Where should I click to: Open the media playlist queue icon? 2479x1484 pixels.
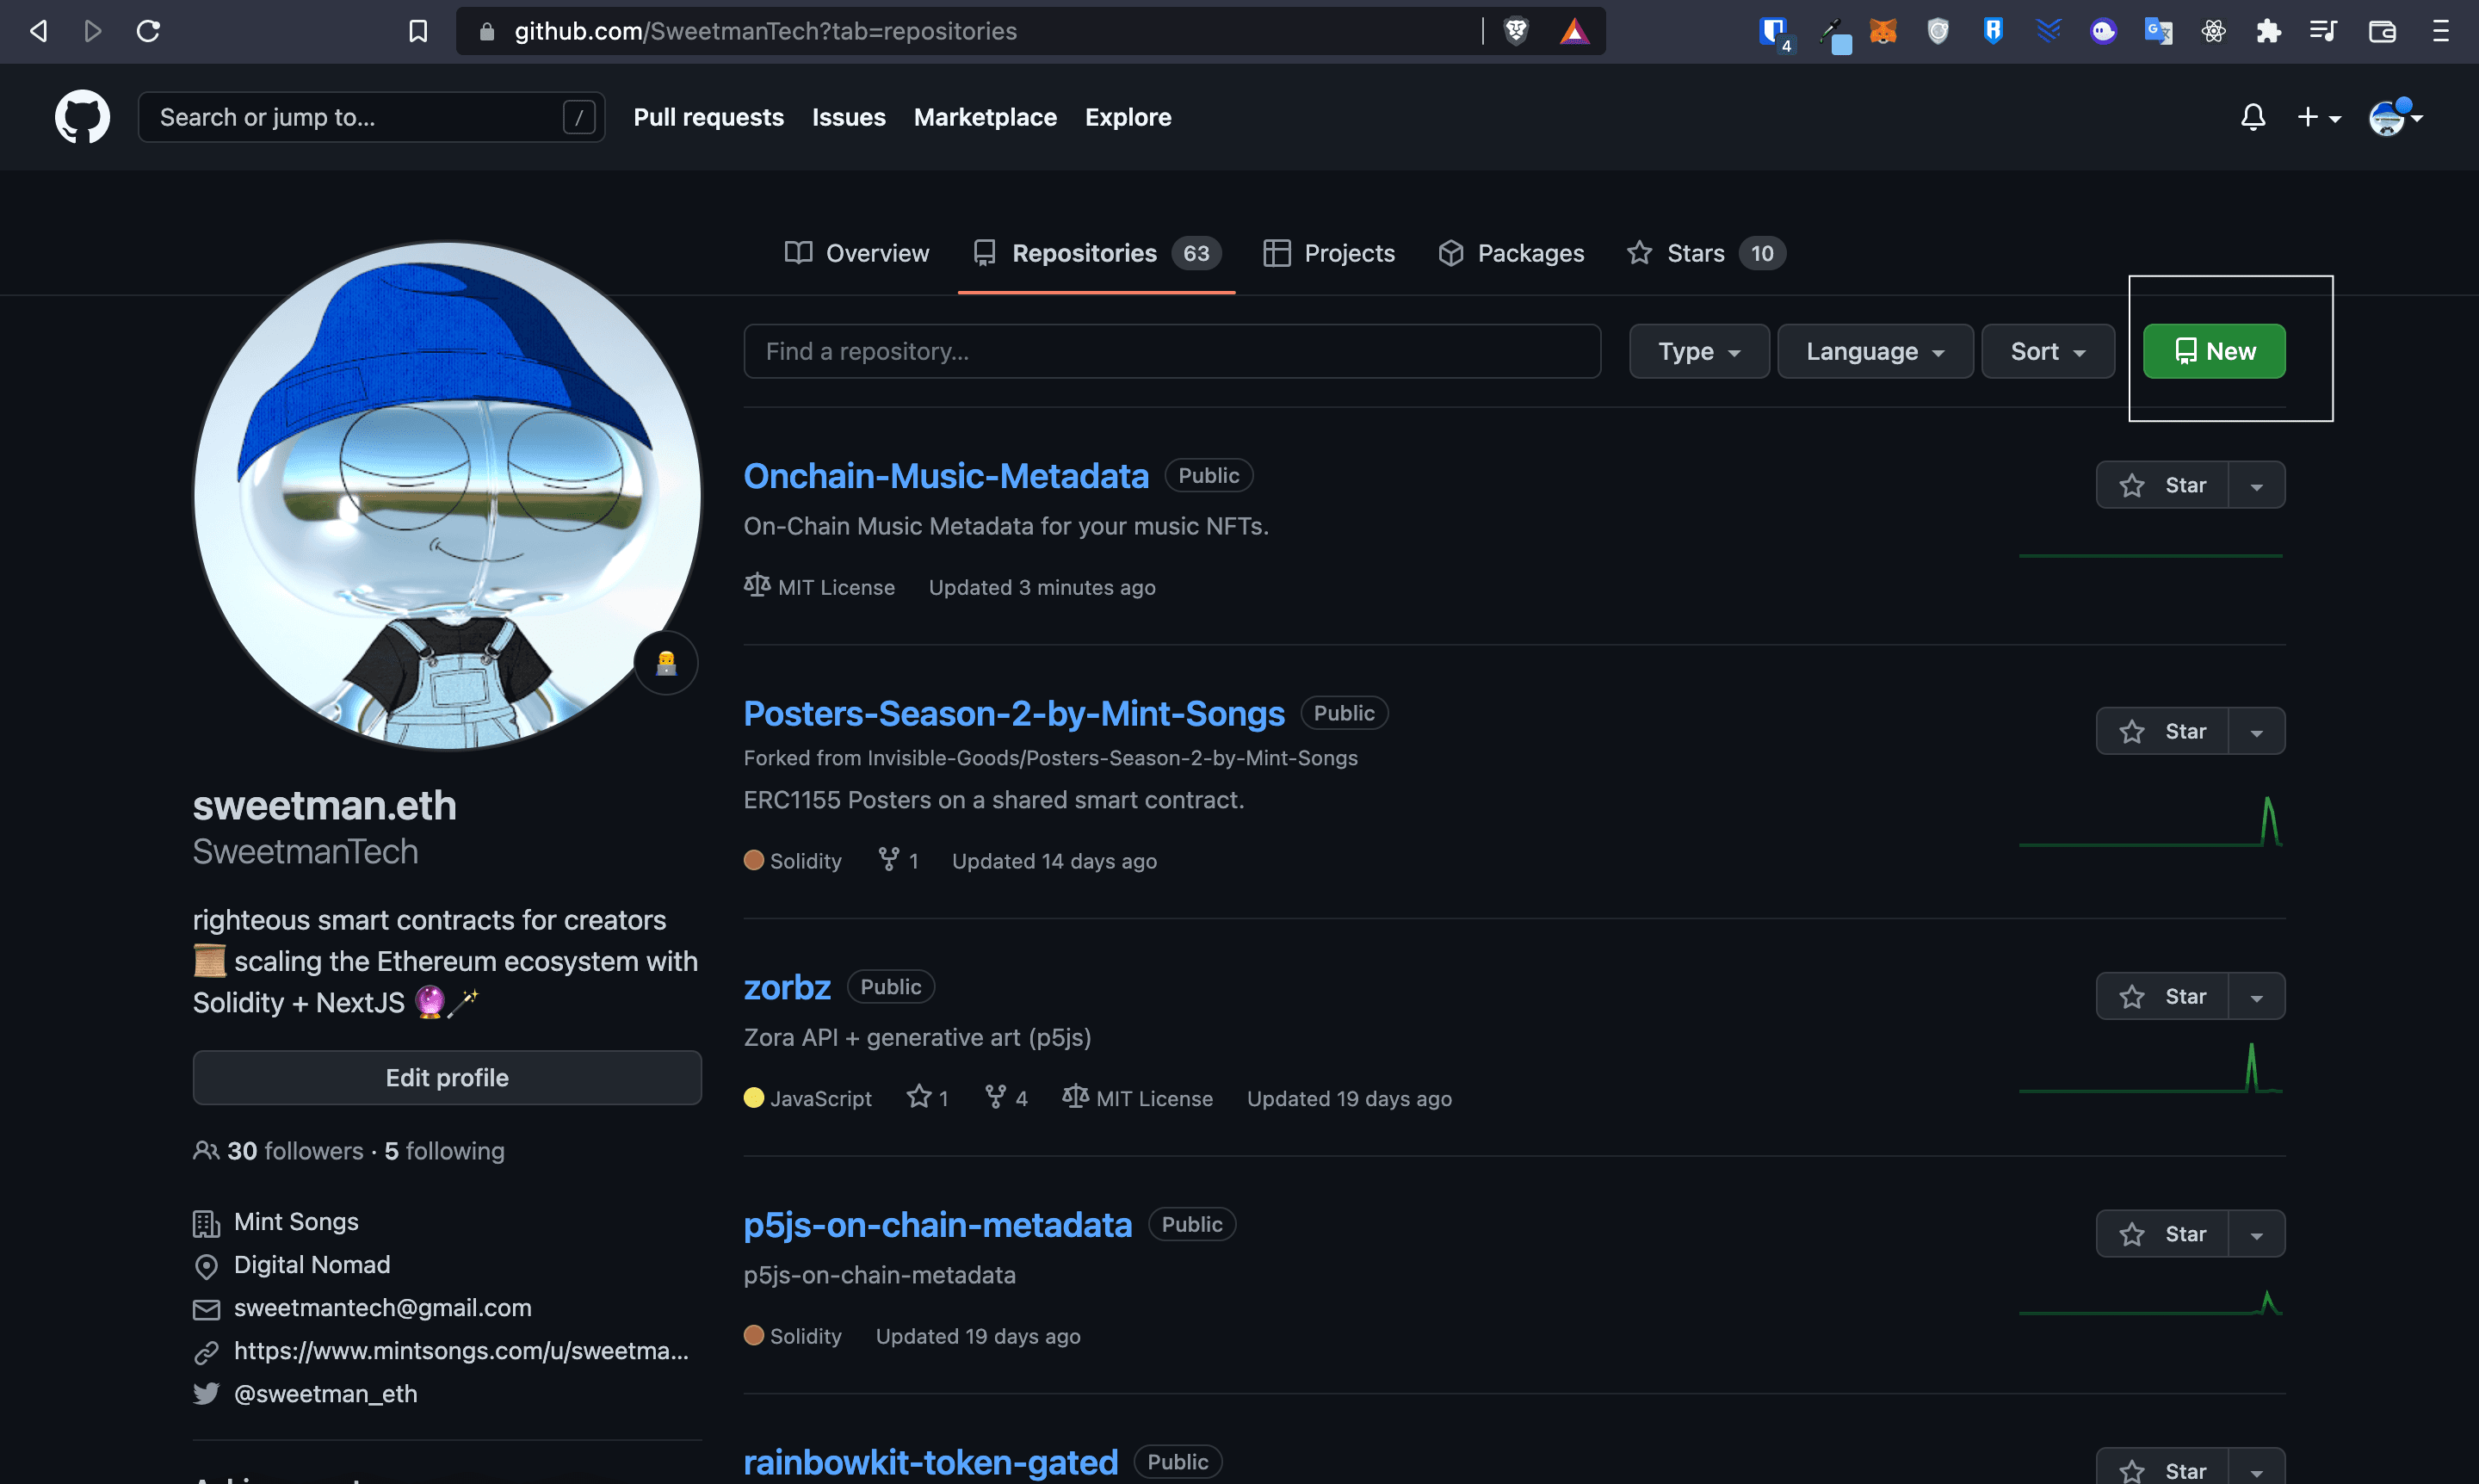pos(2322,31)
